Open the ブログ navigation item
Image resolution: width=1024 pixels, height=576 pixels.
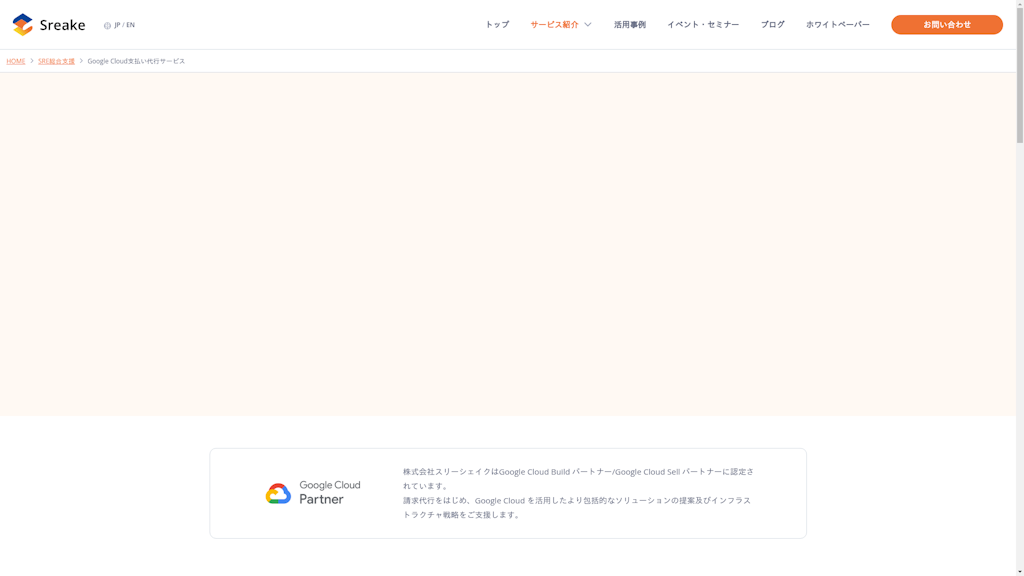click(x=771, y=24)
